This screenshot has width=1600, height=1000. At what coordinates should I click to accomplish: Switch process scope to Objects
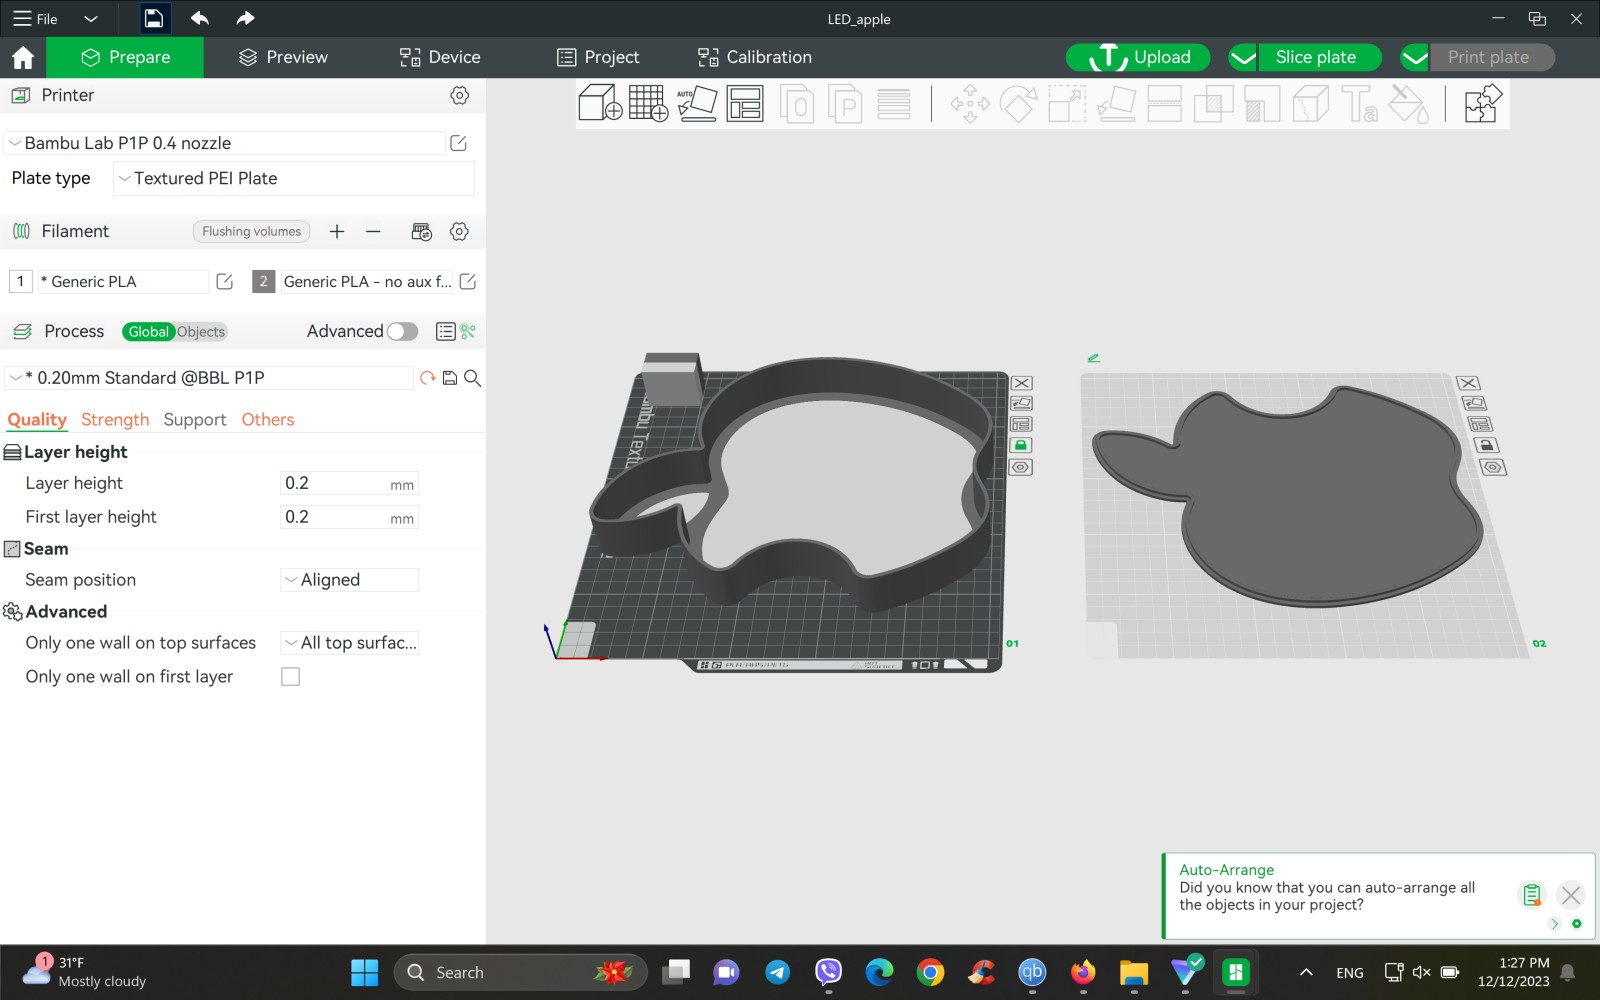tap(201, 332)
